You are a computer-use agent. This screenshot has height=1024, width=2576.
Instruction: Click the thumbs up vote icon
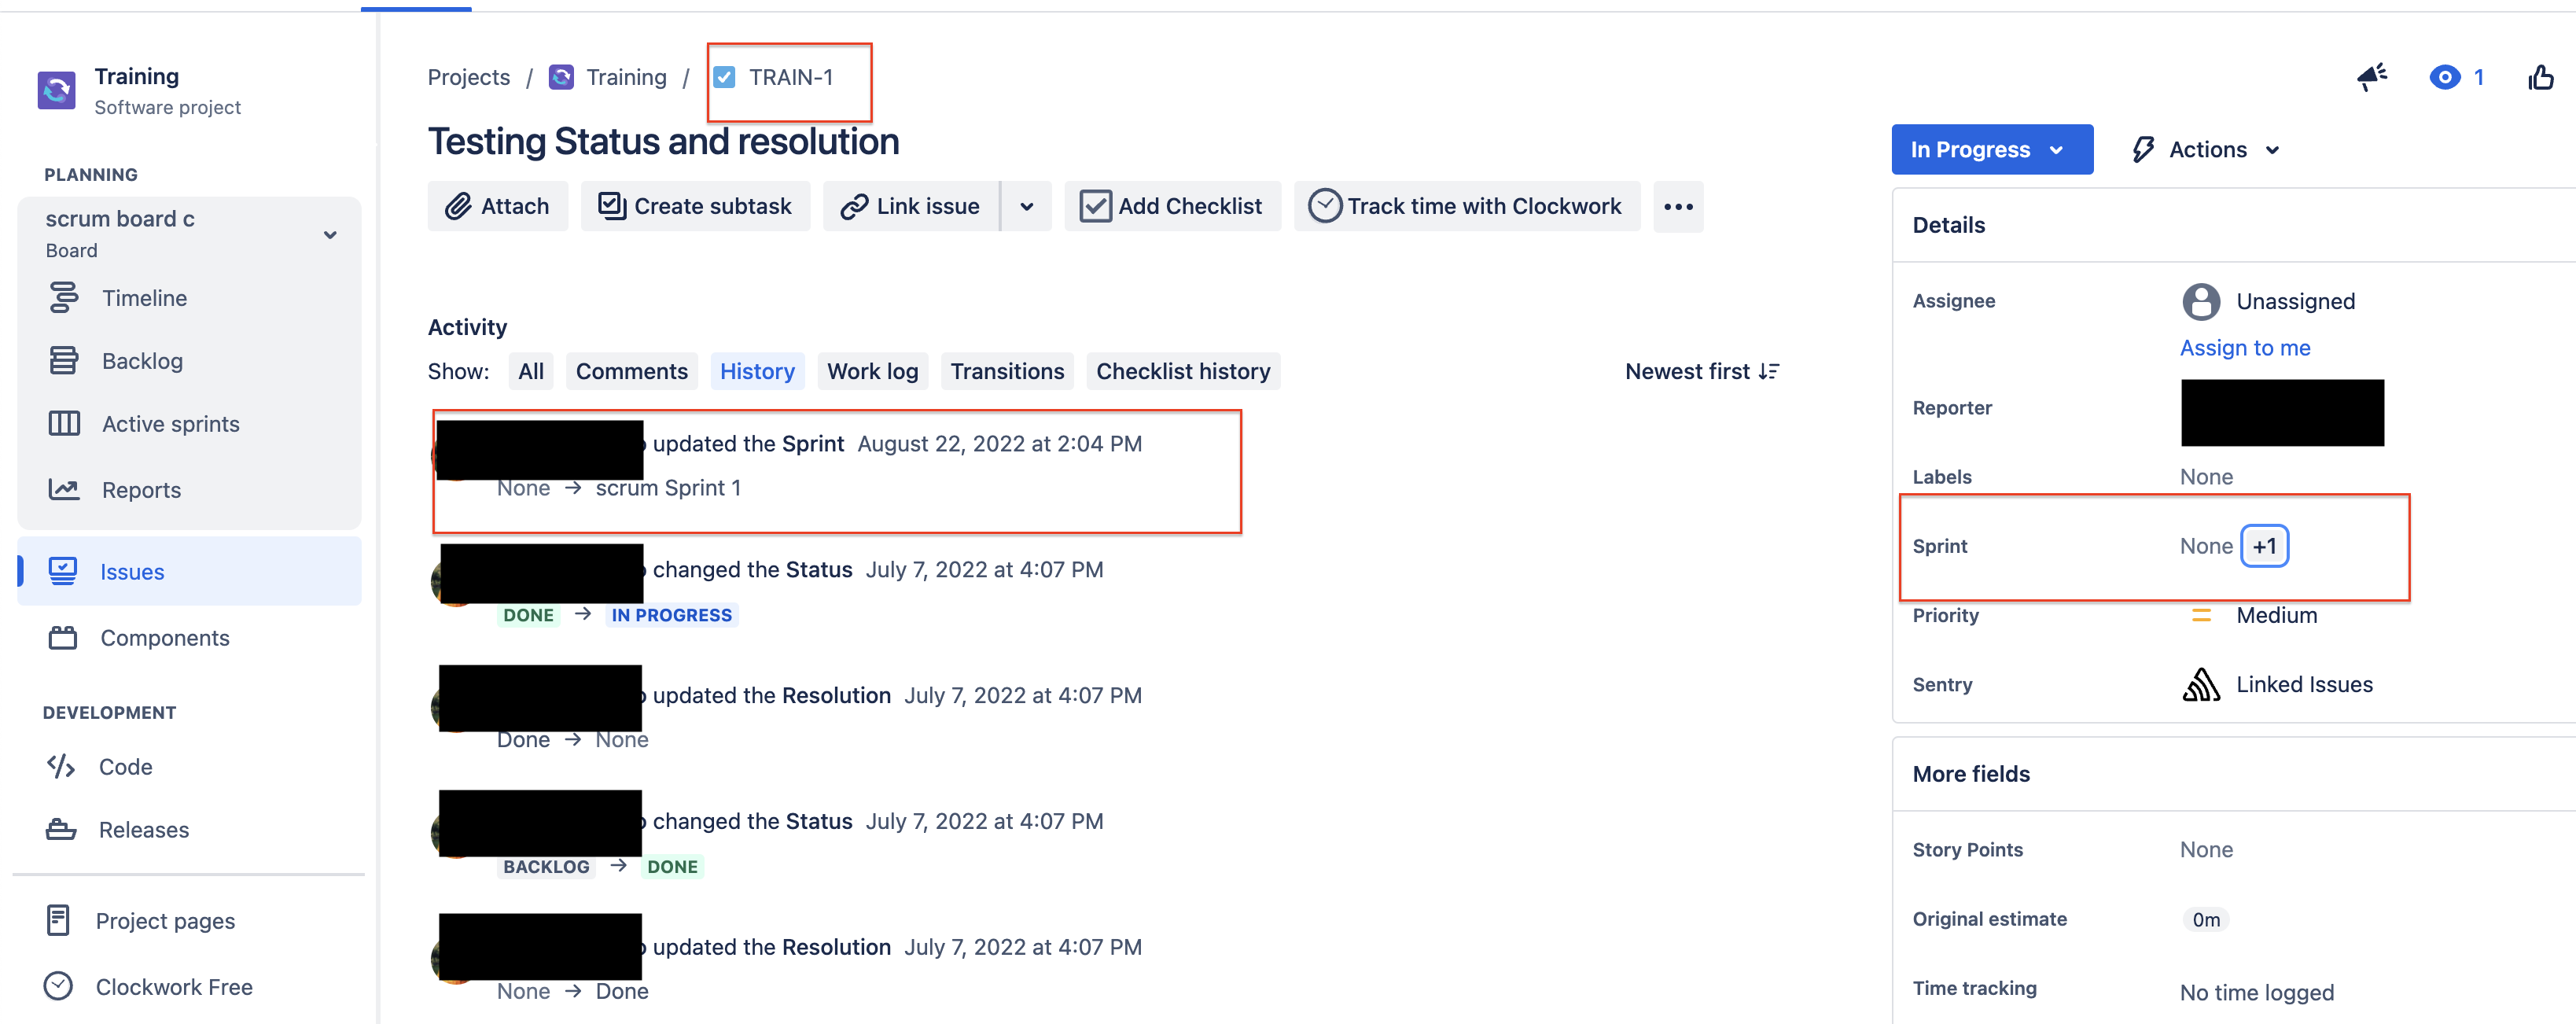tap(2540, 77)
